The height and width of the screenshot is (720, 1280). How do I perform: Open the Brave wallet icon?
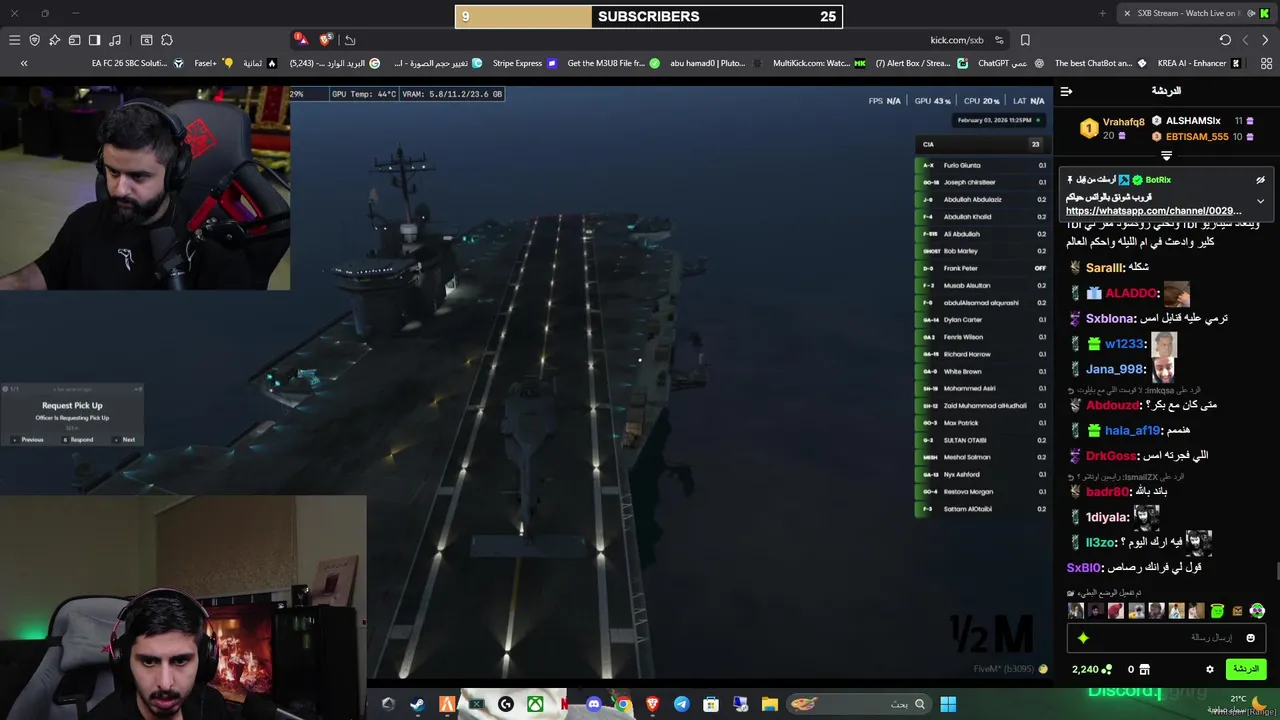pos(74,40)
